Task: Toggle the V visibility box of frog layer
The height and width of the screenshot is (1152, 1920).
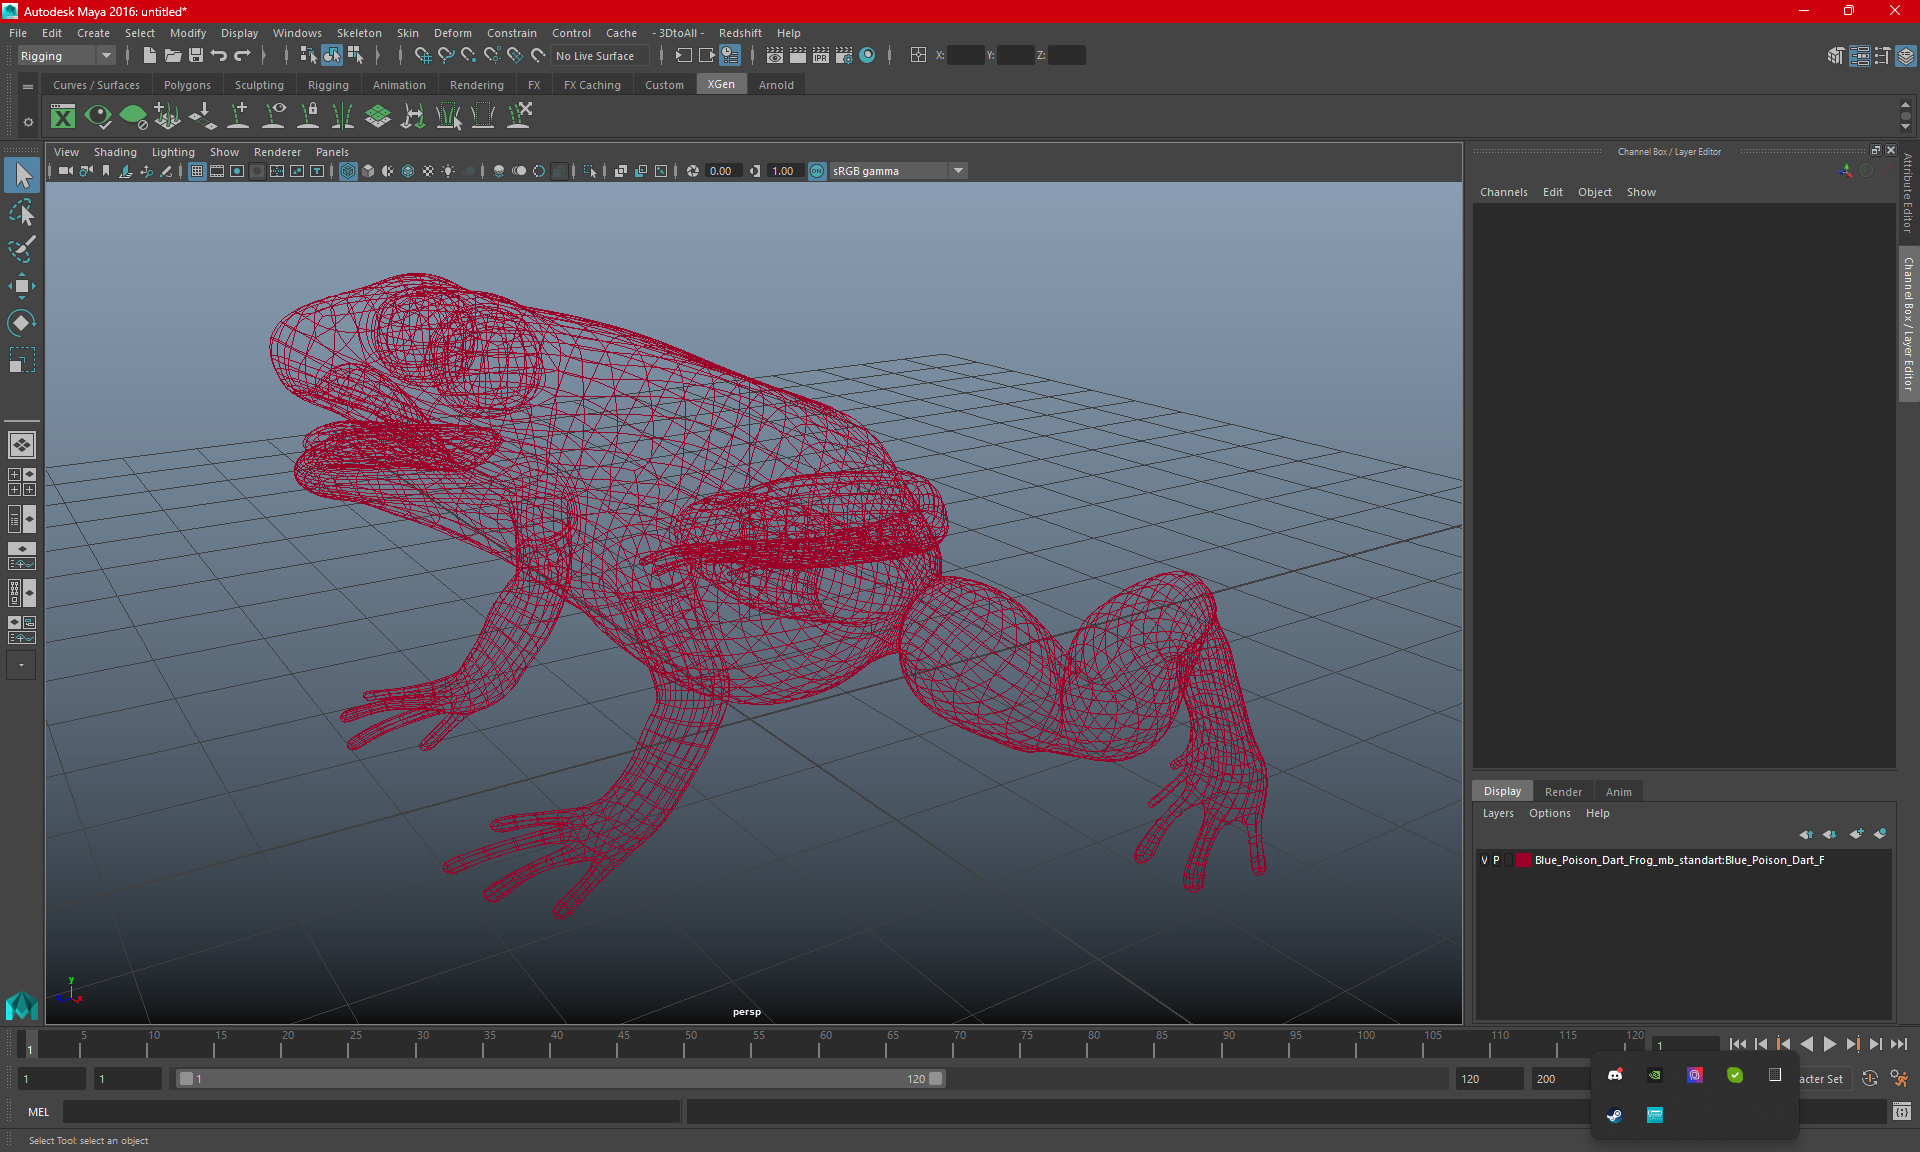Action: (x=1484, y=860)
